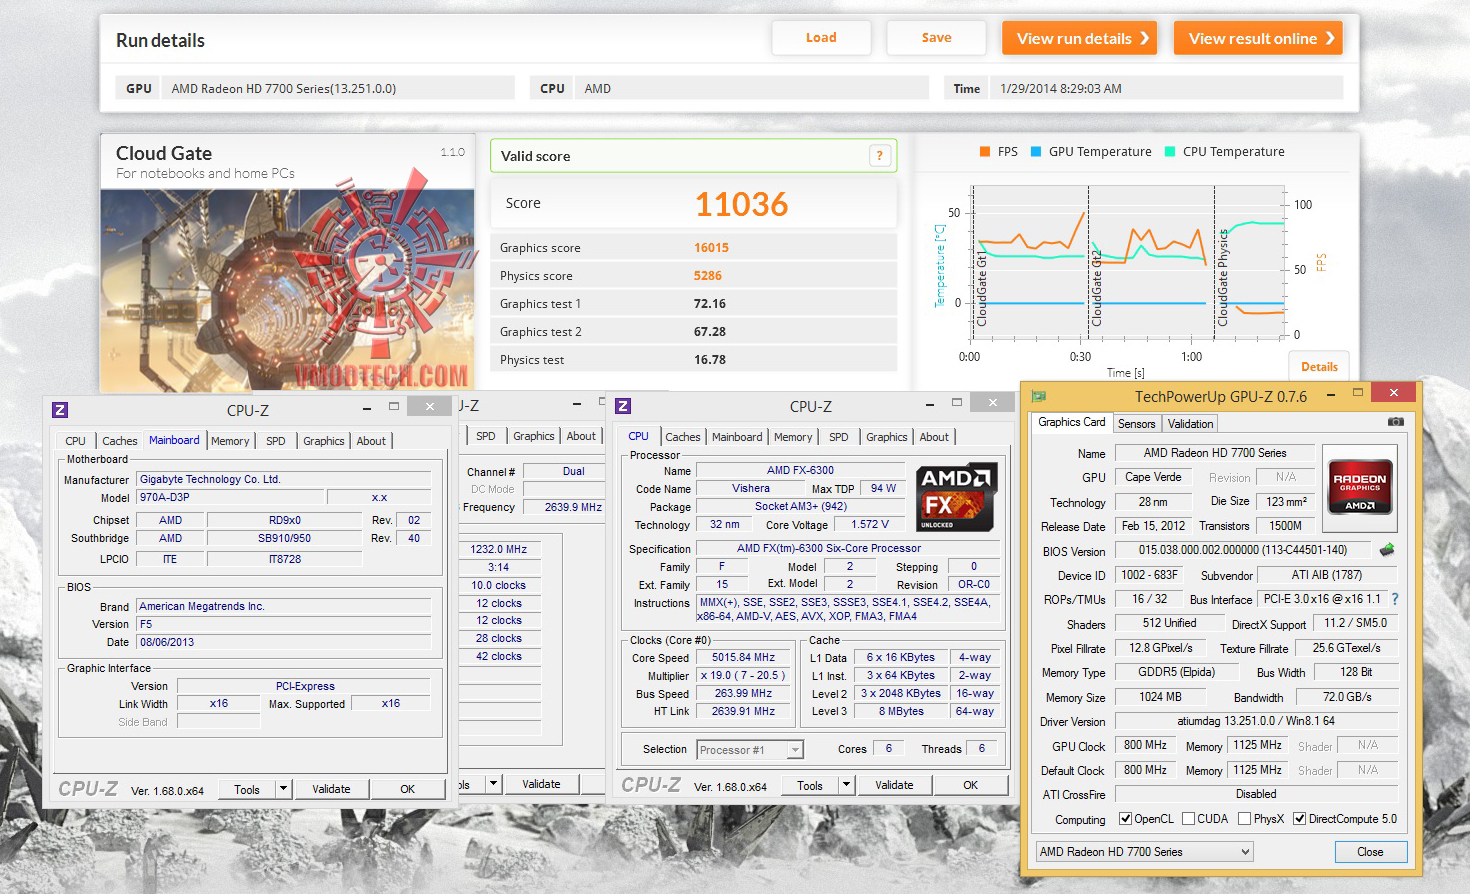The width and height of the screenshot is (1470, 894).
Task: Click the AMD FX logo in CPU-Z
Action: click(955, 497)
